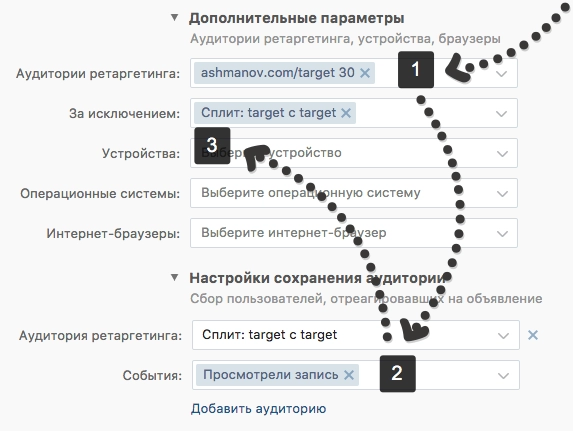Open the Операционные системы dropdown arrow
The width and height of the screenshot is (573, 431).
(x=502, y=193)
